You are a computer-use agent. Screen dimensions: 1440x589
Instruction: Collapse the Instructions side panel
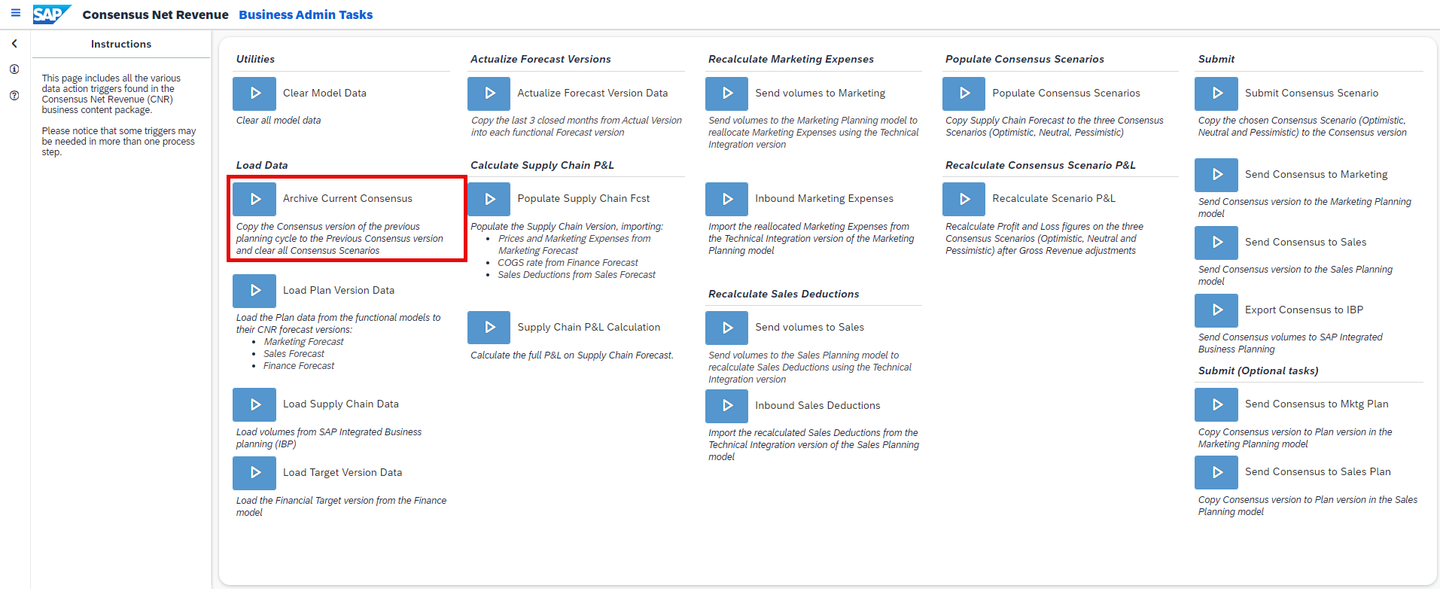point(14,44)
